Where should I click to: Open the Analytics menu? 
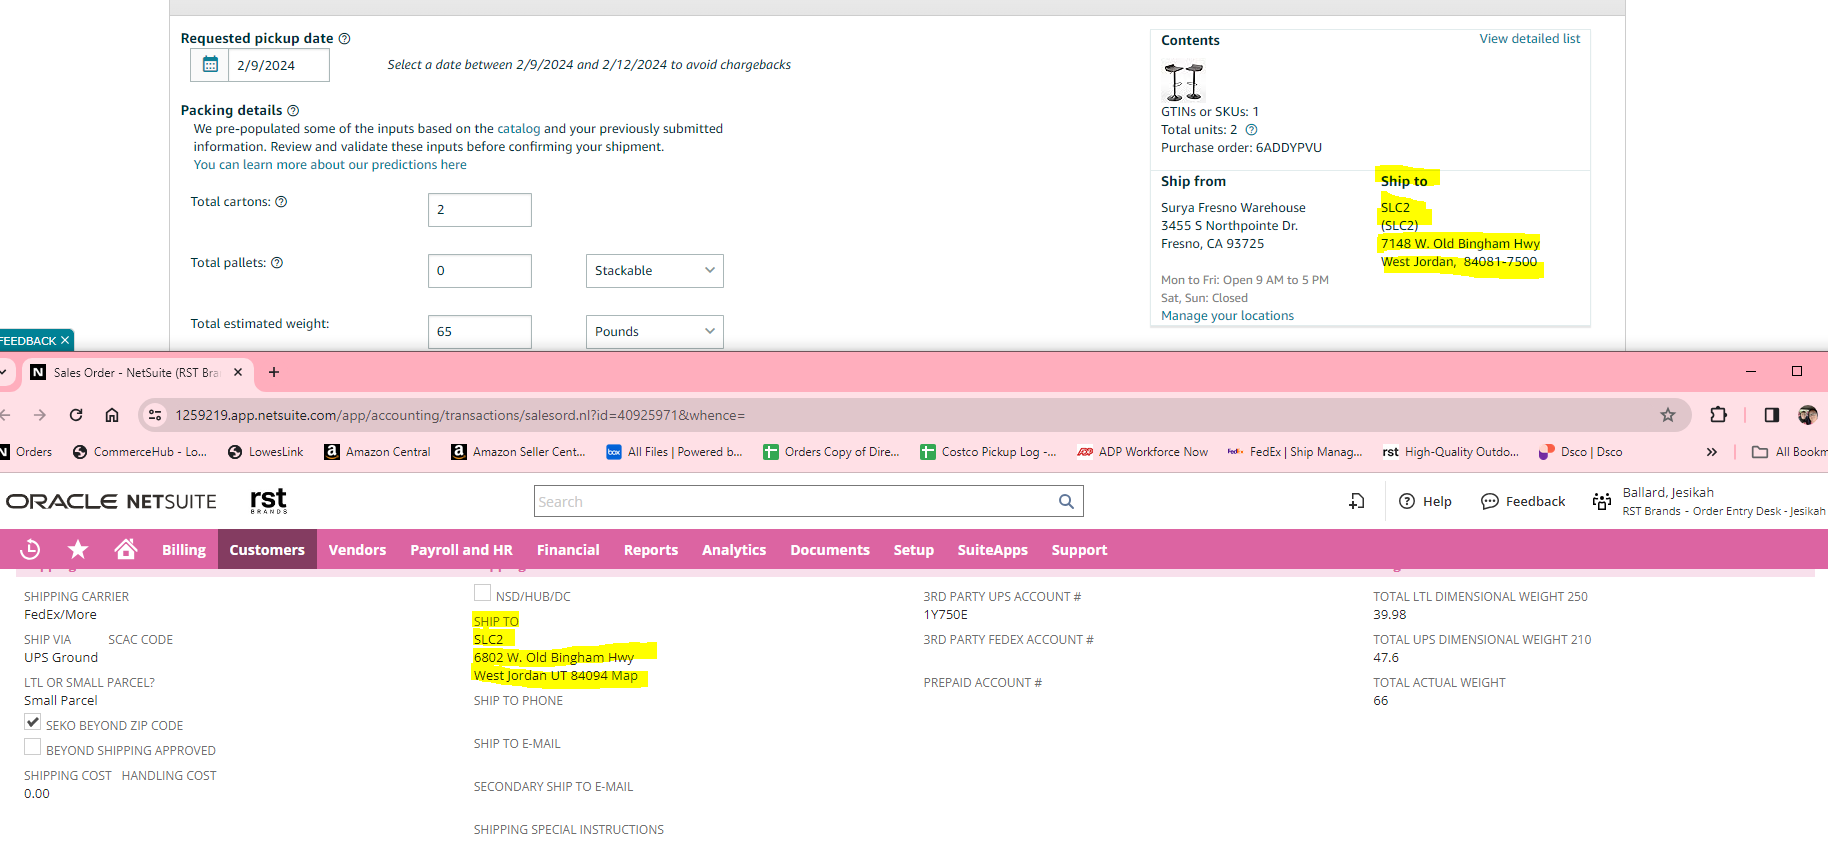point(734,550)
